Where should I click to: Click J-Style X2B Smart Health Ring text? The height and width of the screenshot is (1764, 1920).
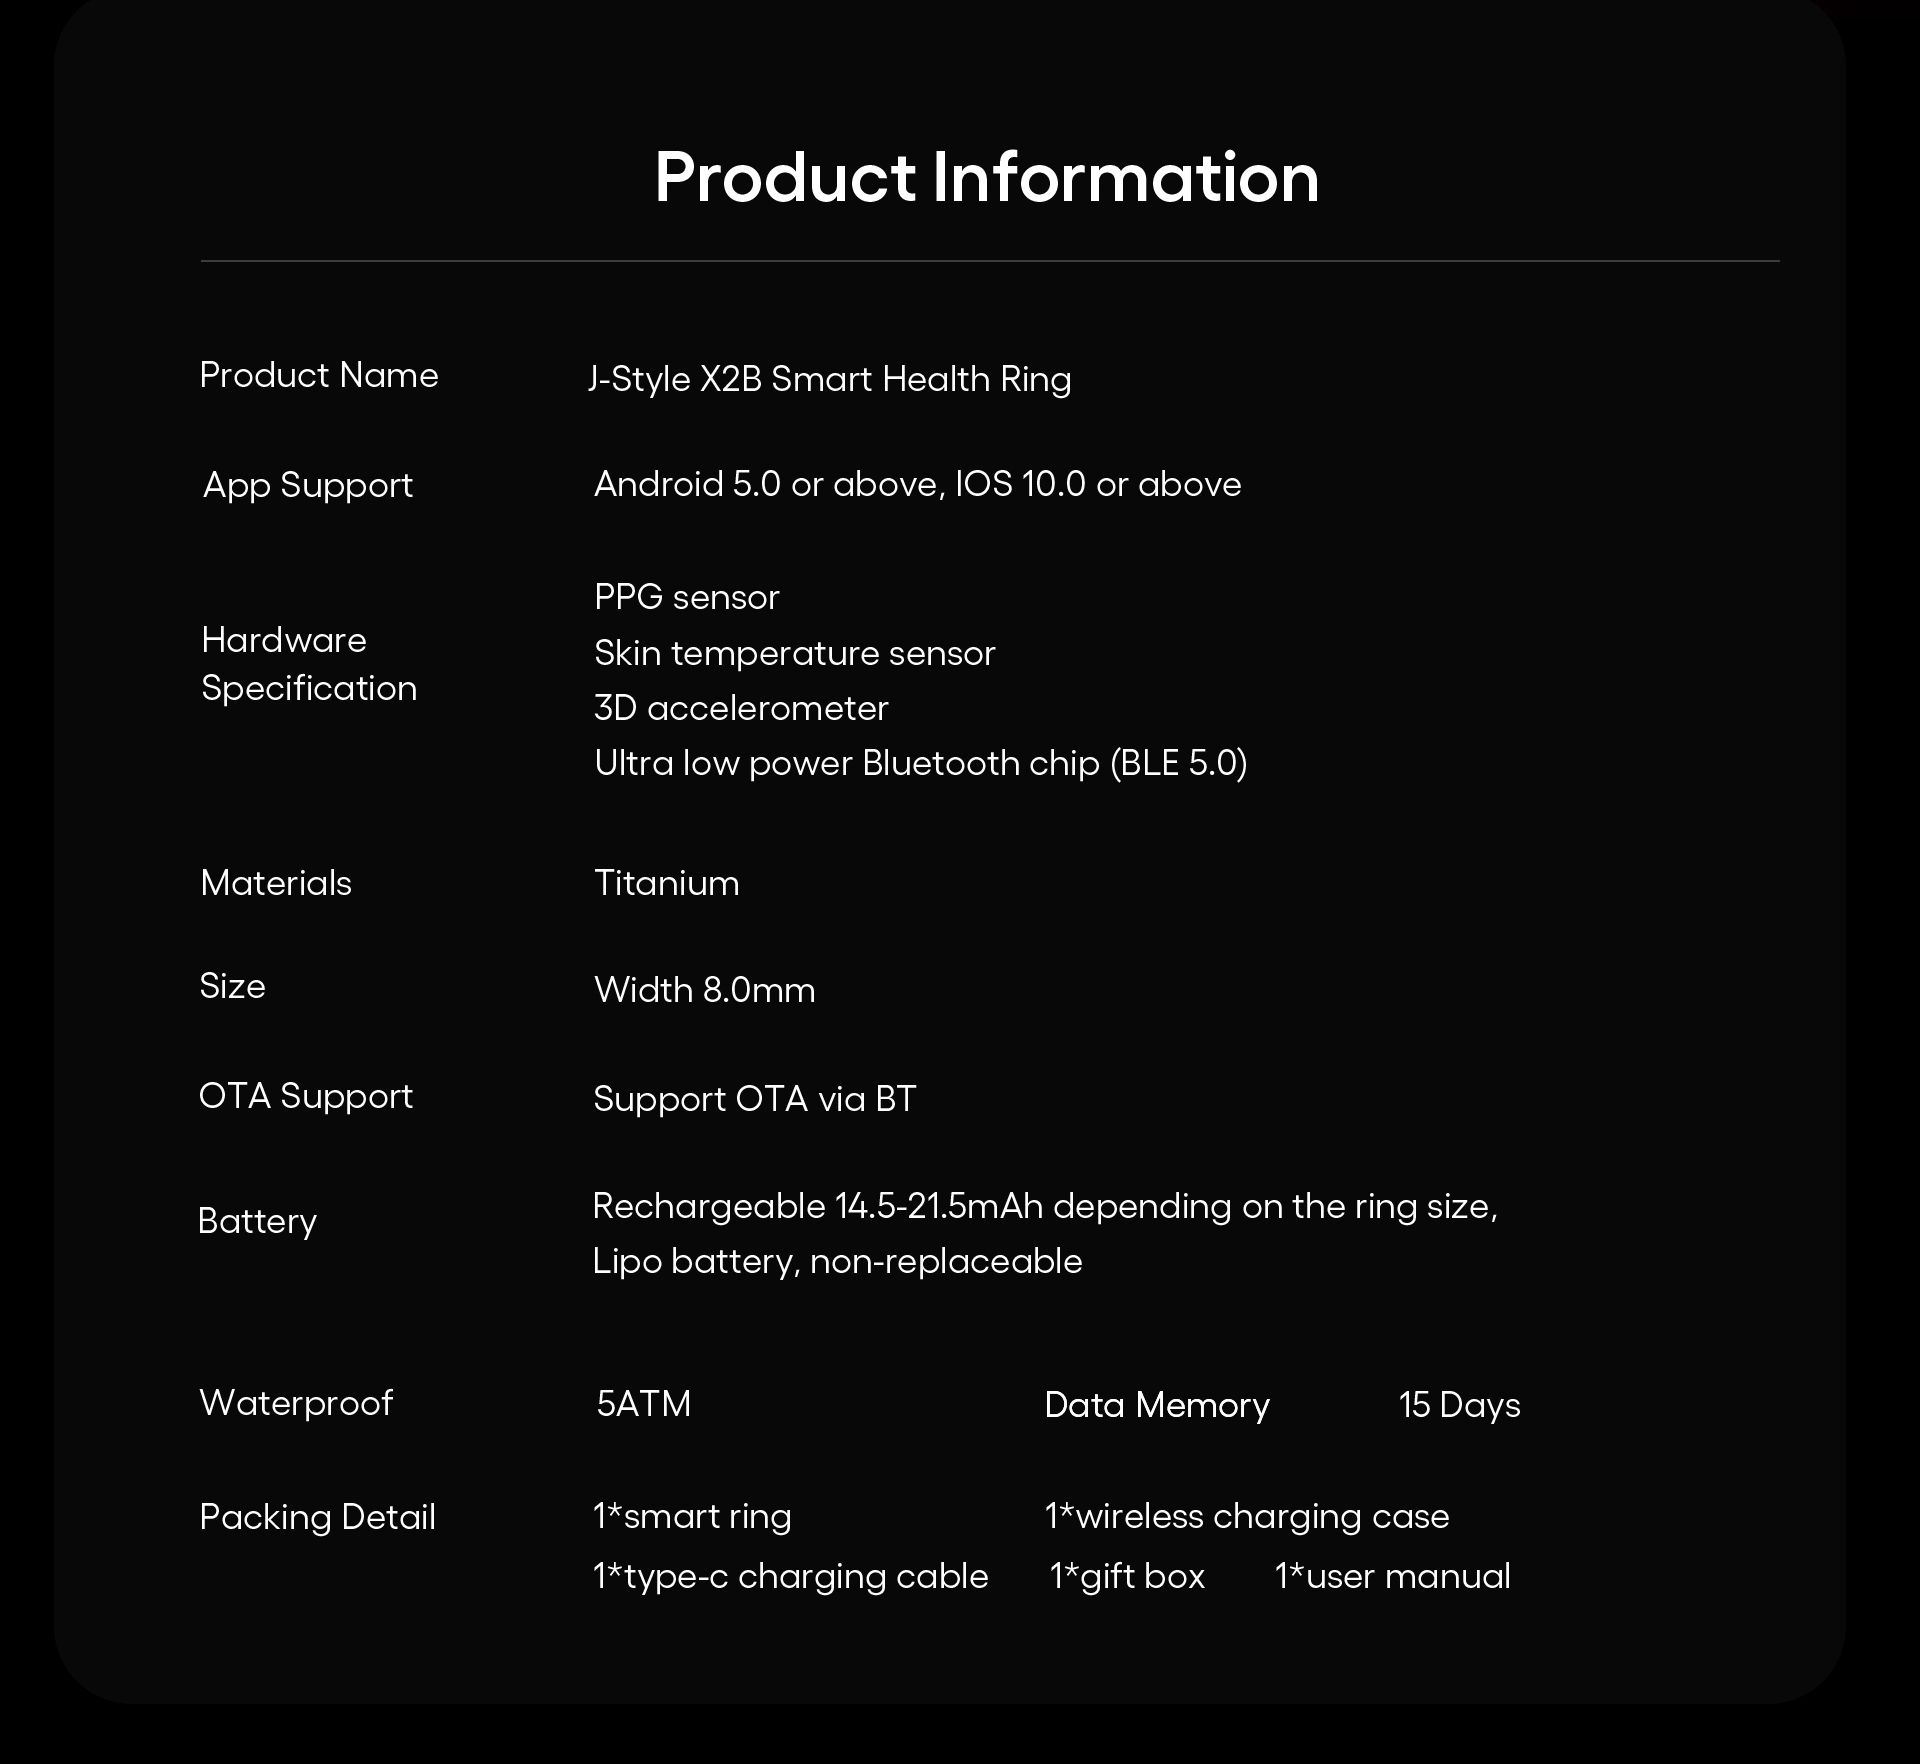tap(830, 379)
